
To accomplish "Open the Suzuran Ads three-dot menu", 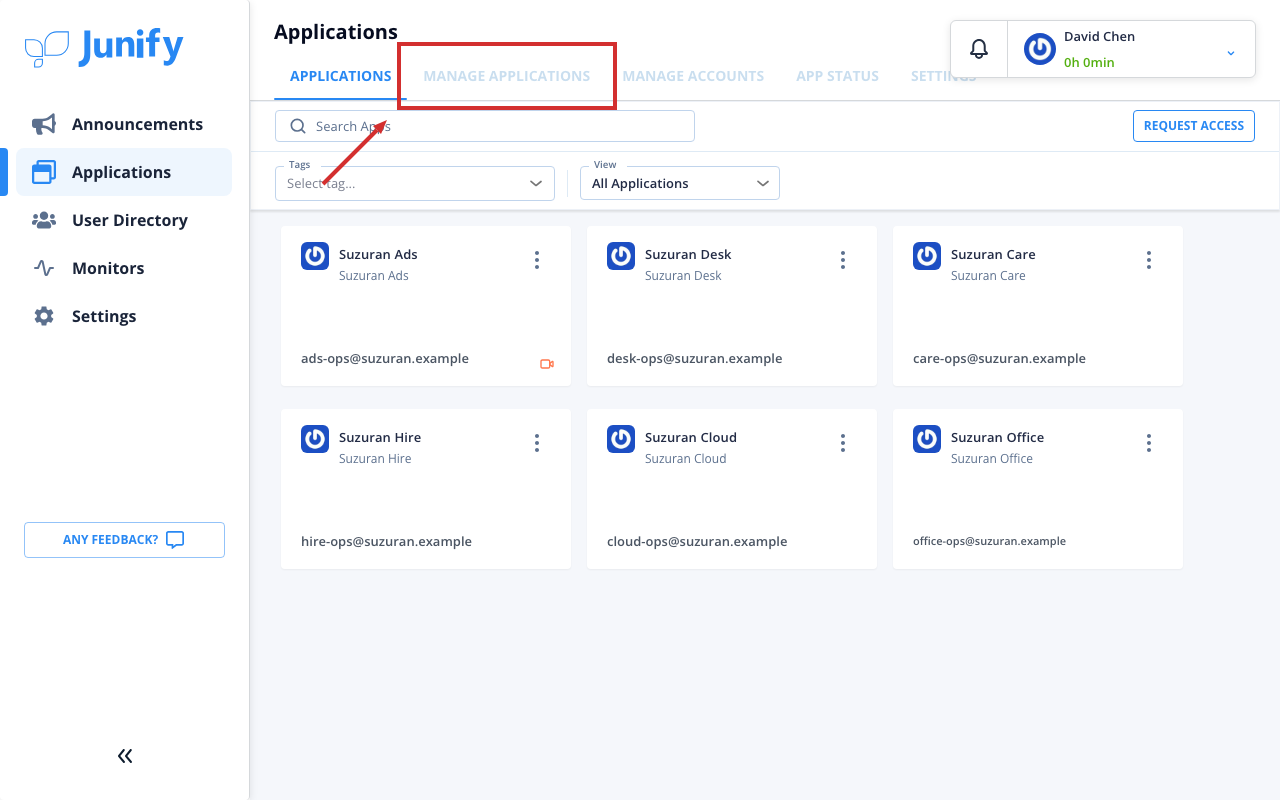I will [x=537, y=260].
